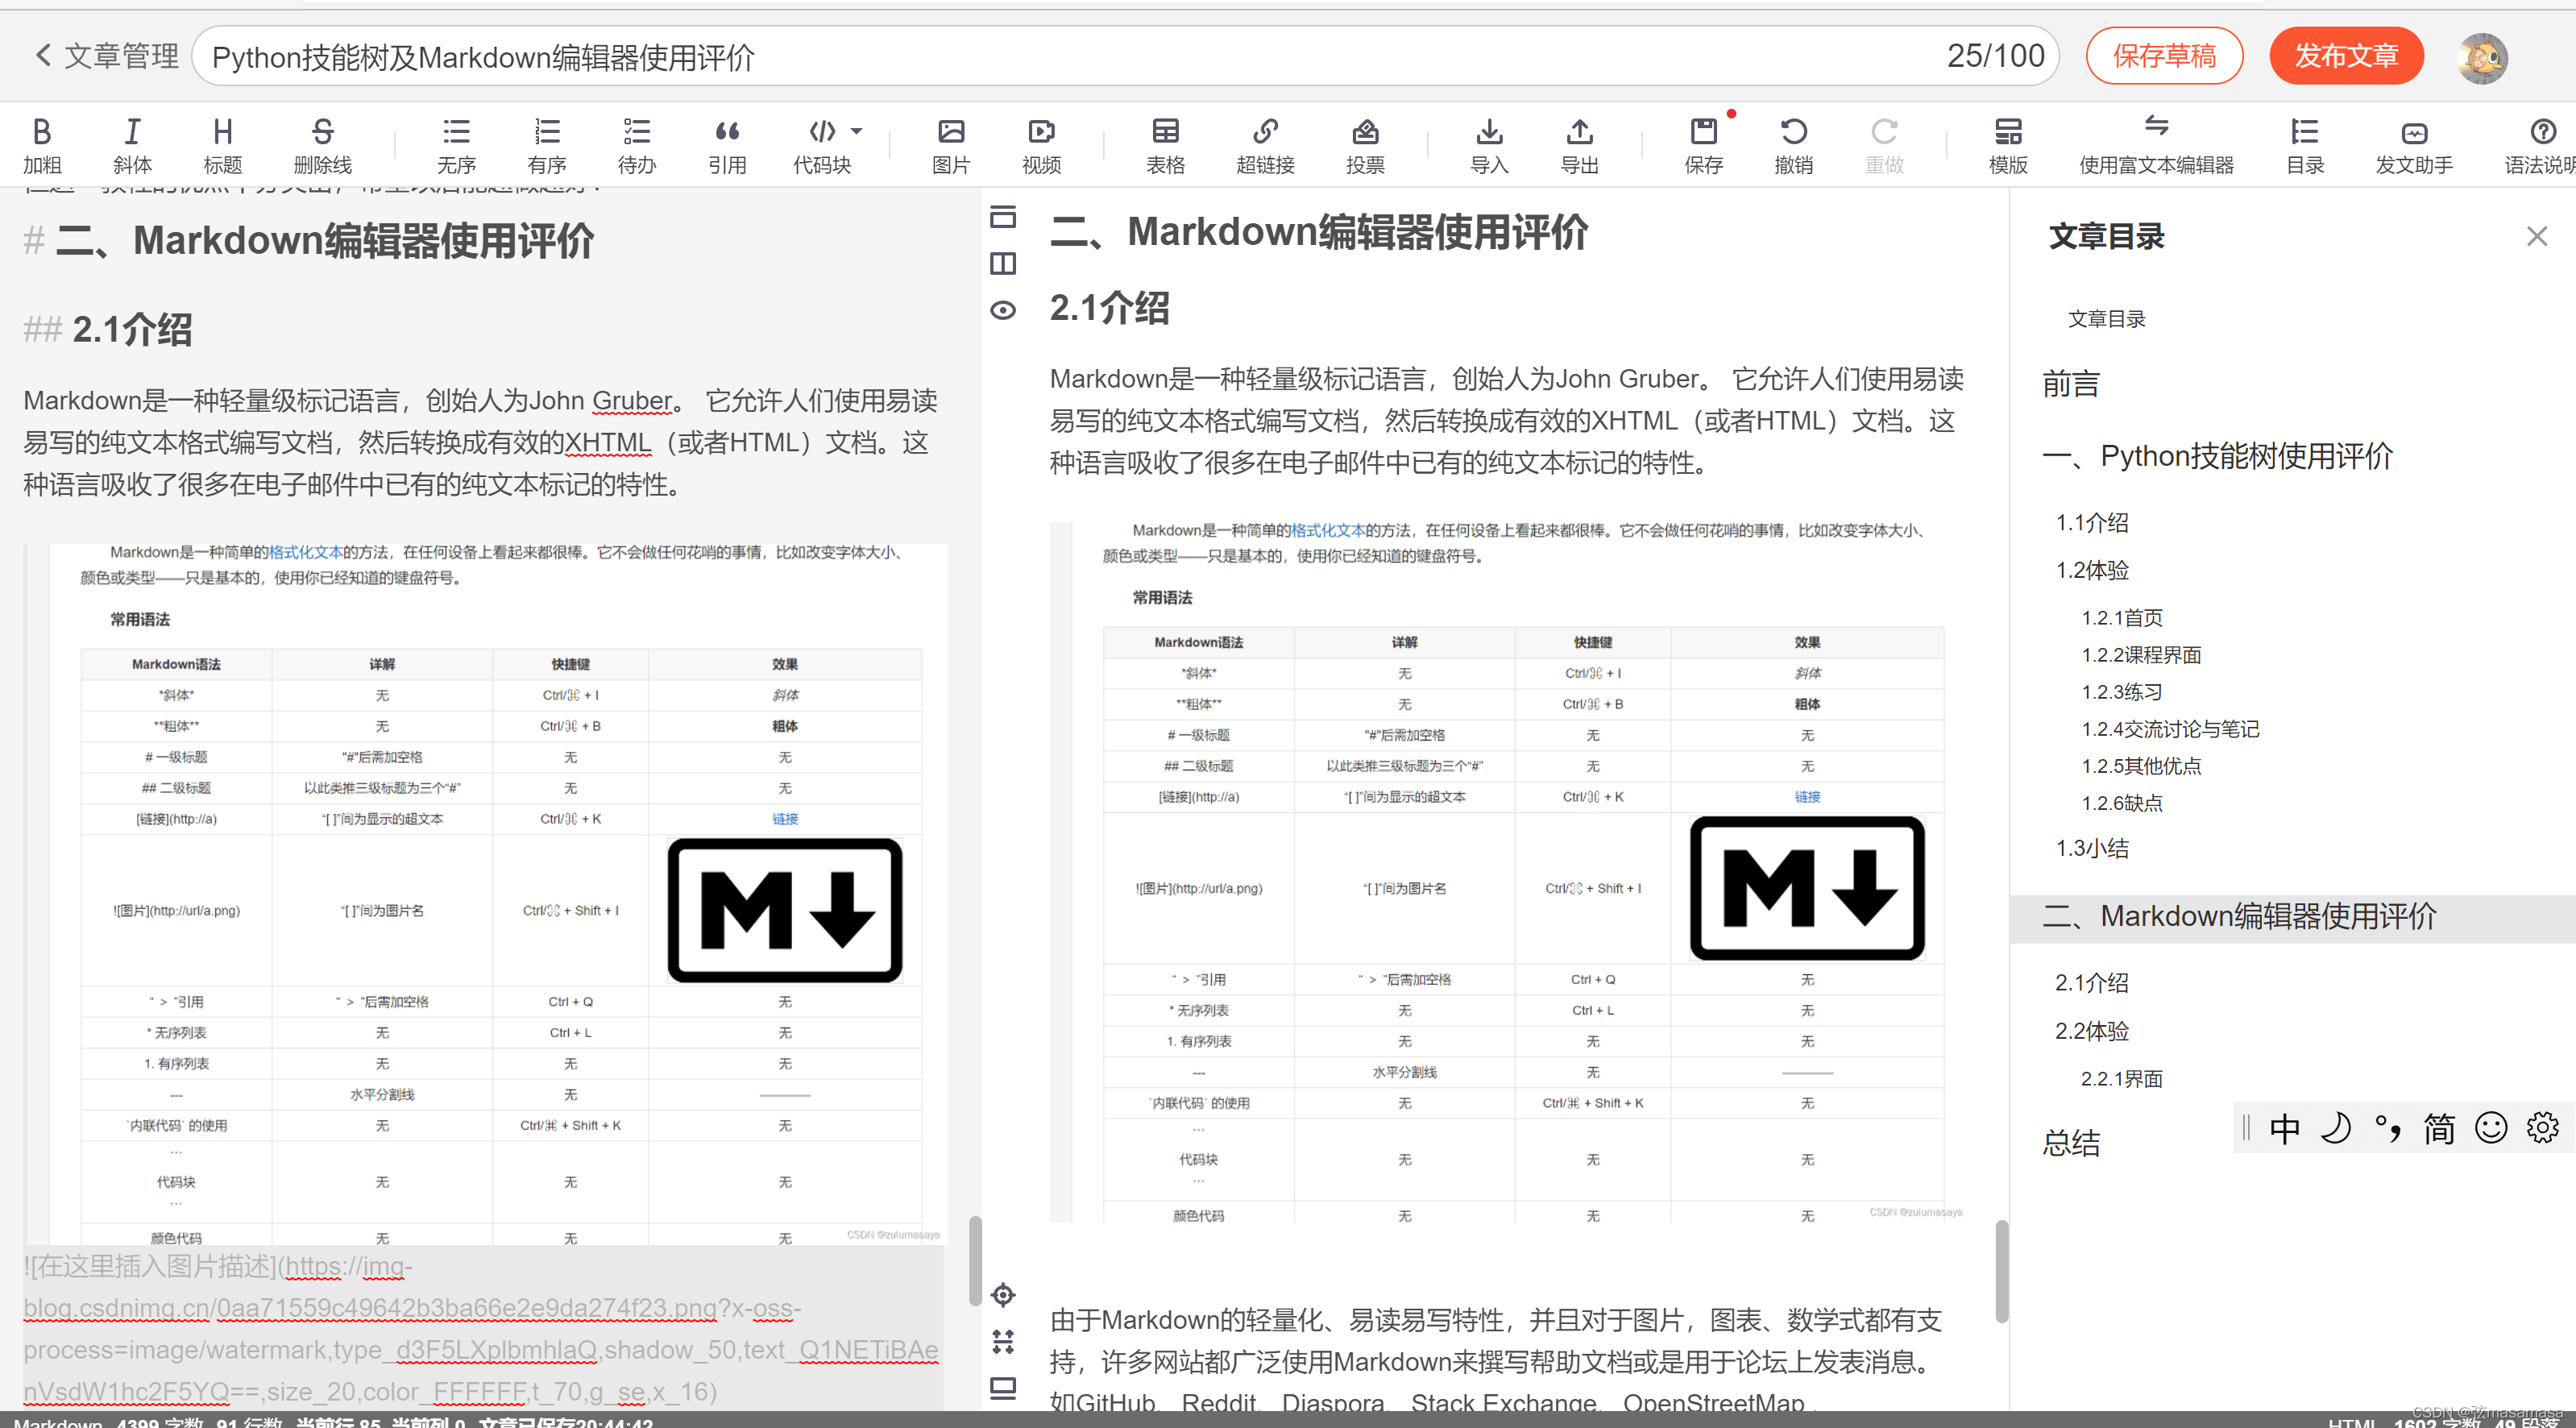Screen dimensions: 2576x1428
Task: Close the 文章目录 panel
Action: click(x=2536, y=236)
